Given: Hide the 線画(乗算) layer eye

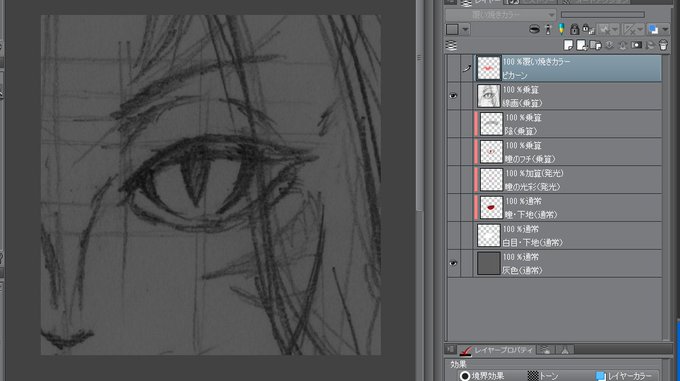Looking at the screenshot, I should 453,96.
